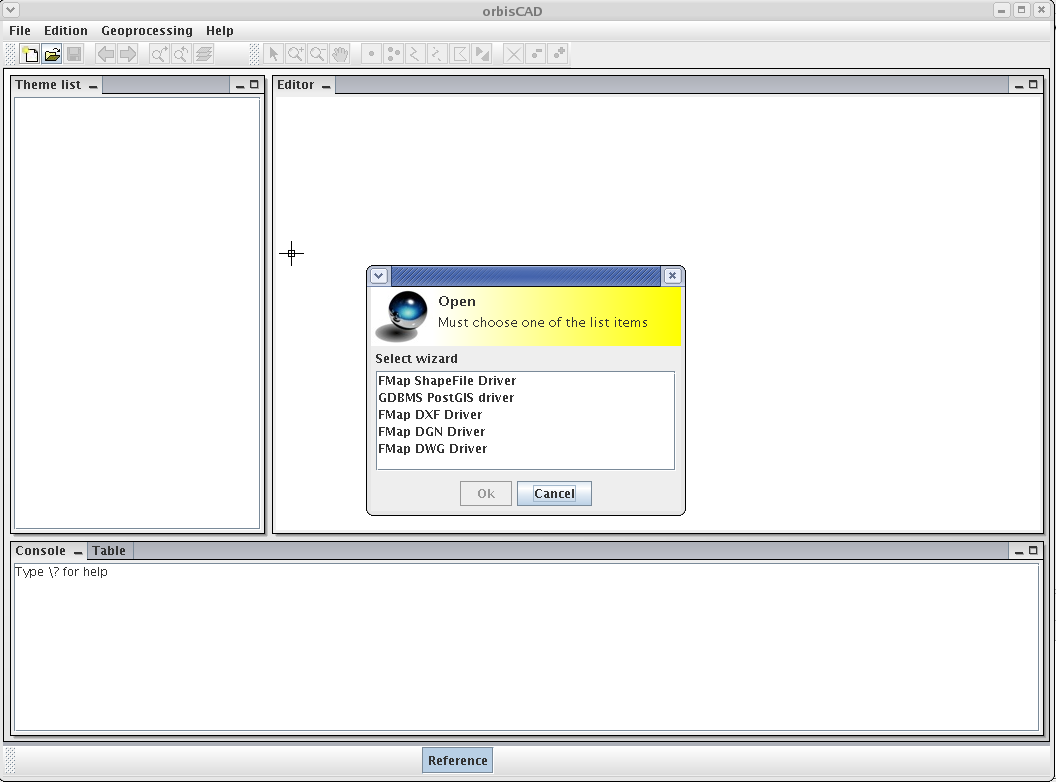Viewport: 1056px width, 782px height.
Task: Open the orbisCAD title bar menu arrow
Action: coord(11,10)
